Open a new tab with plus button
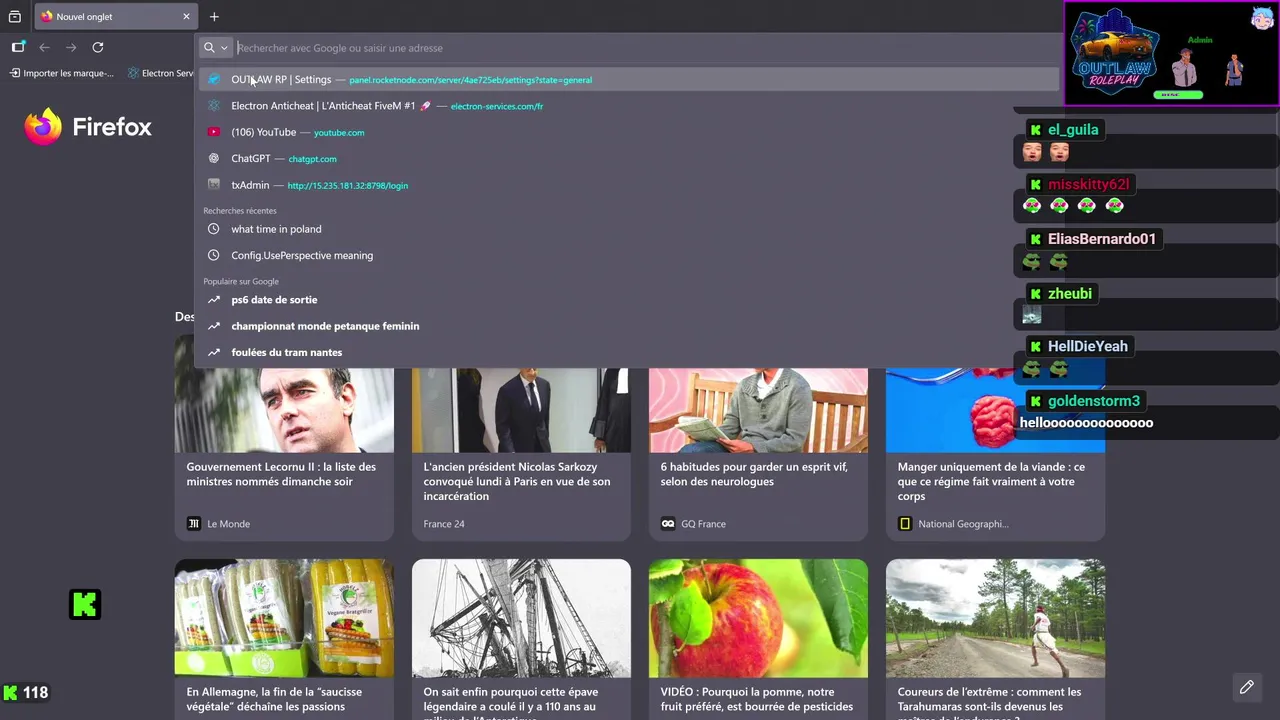This screenshot has width=1280, height=720. [x=214, y=17]
